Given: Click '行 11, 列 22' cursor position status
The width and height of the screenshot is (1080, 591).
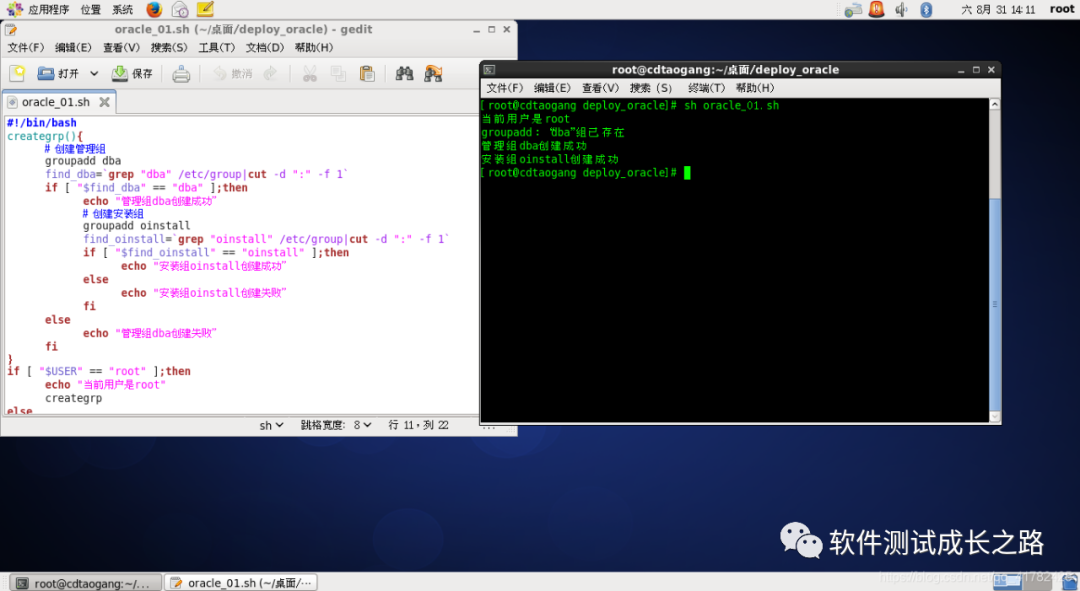Looking at the screenshot, I should tap(418, 425).
